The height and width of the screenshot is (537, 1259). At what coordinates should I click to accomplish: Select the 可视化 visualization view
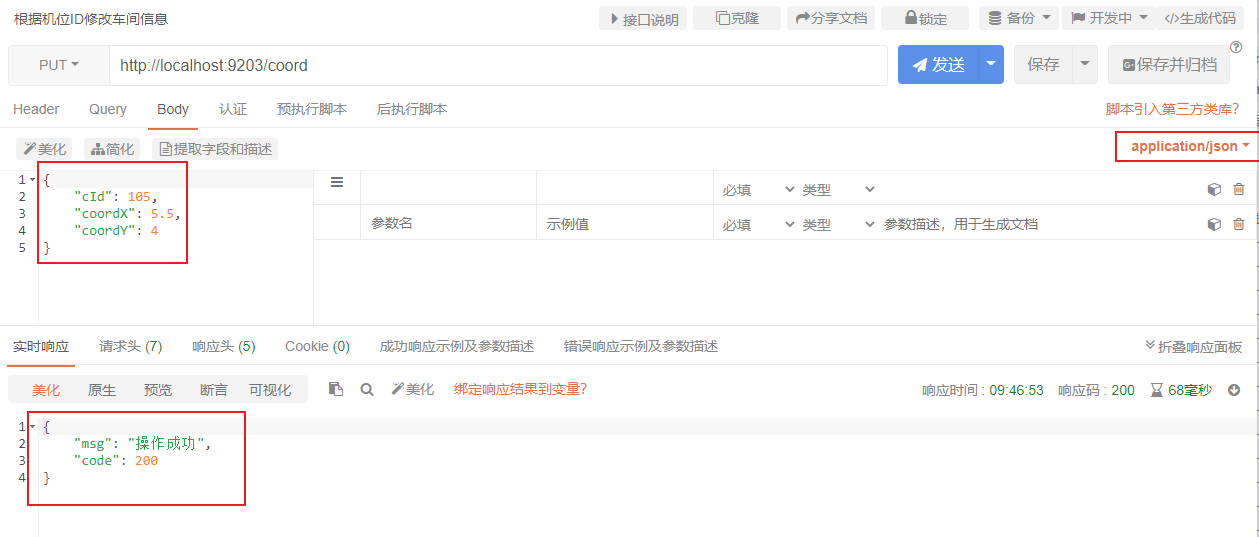[x=270, y=390]
